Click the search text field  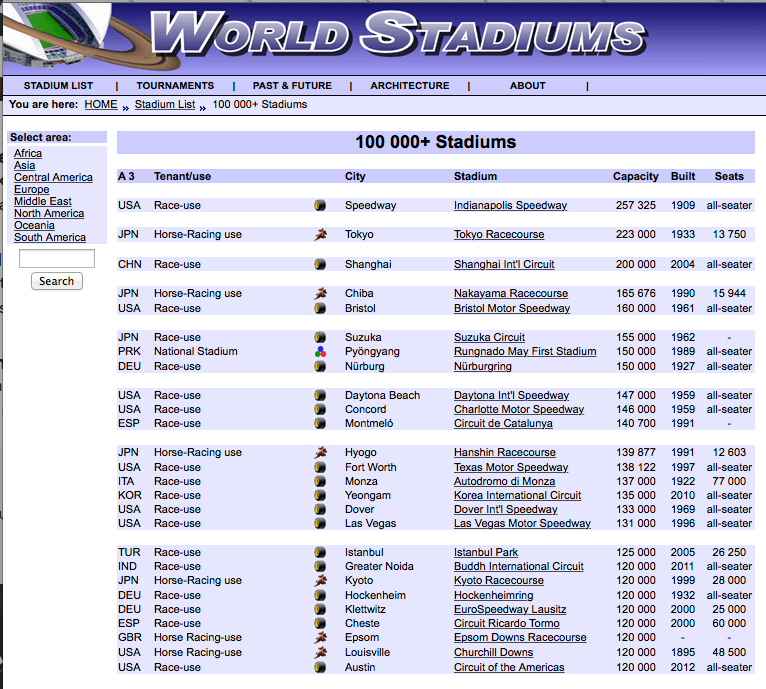(x=57, y=258)
